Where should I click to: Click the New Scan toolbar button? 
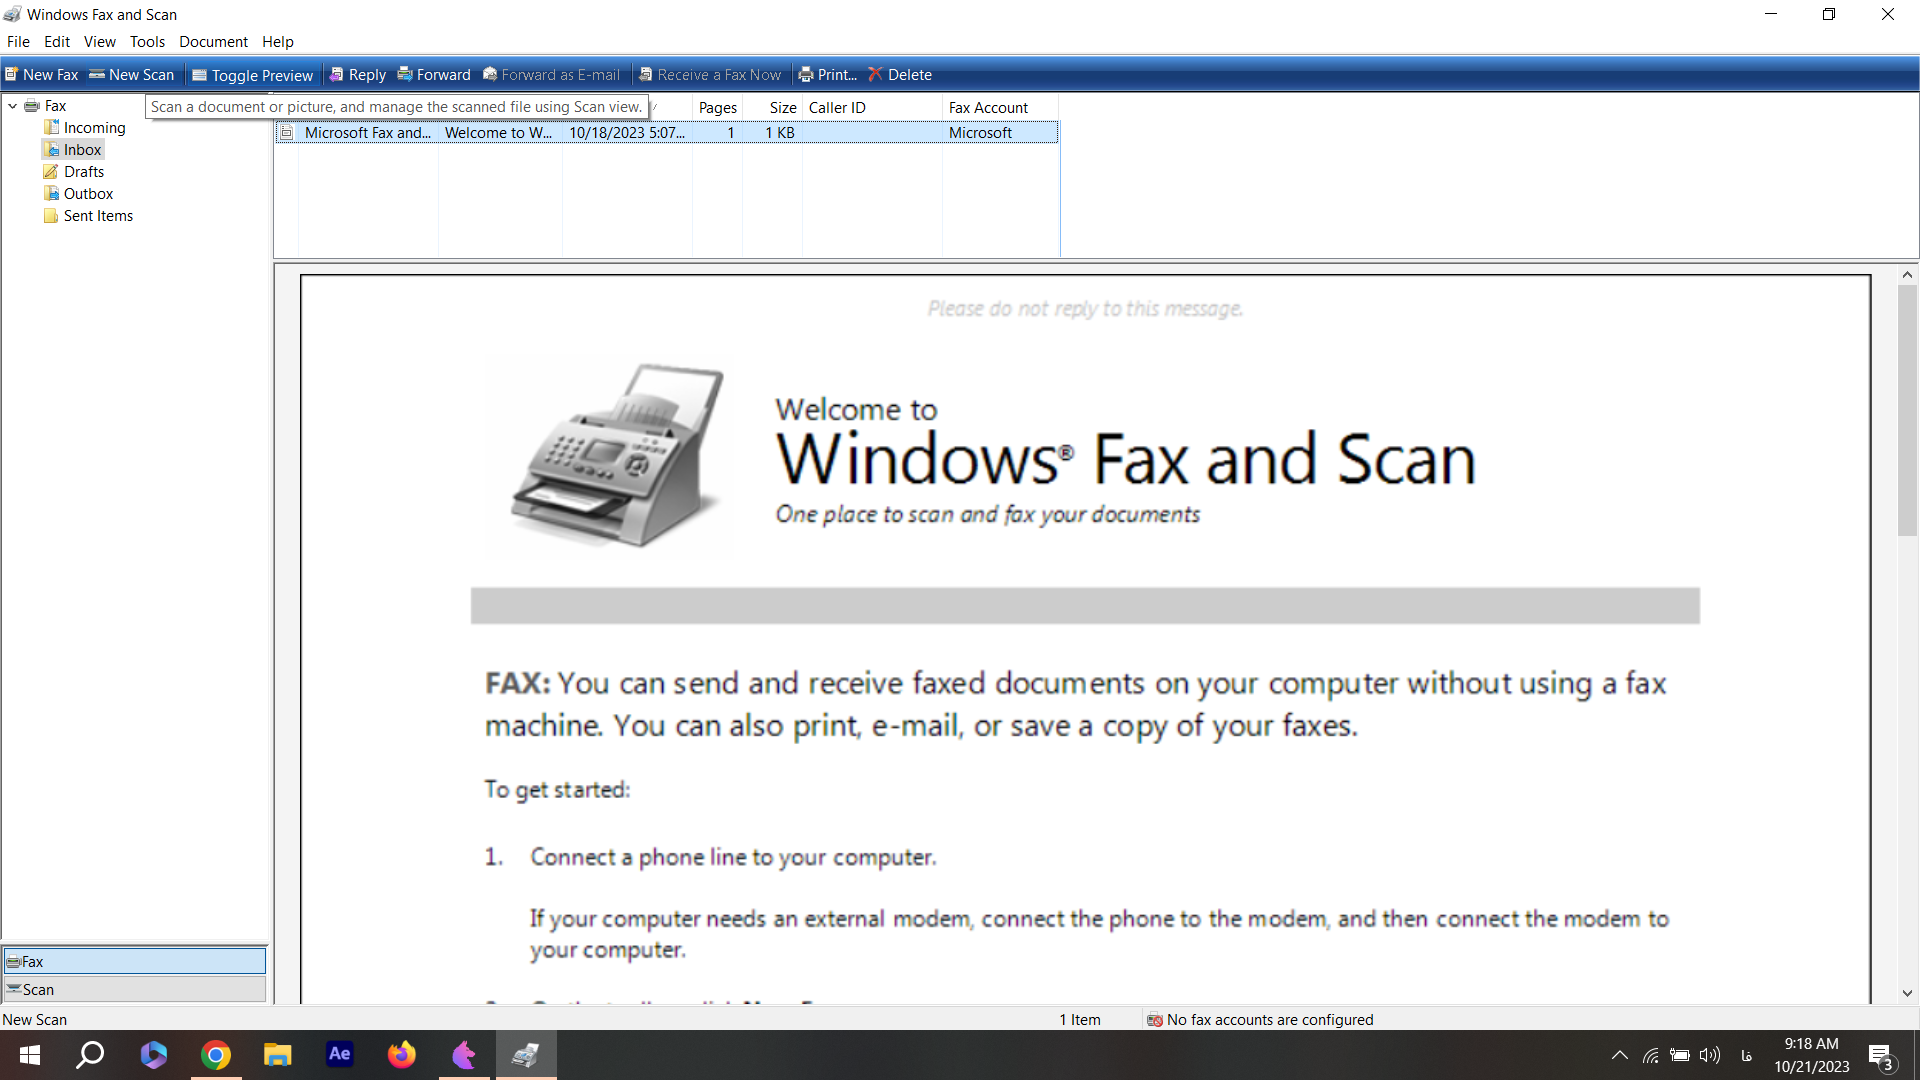131,75
